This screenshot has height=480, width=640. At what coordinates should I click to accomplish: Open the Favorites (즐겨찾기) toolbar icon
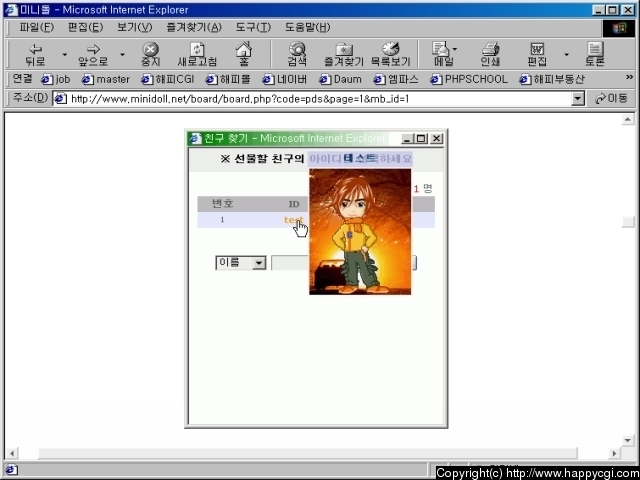point(344,55)
